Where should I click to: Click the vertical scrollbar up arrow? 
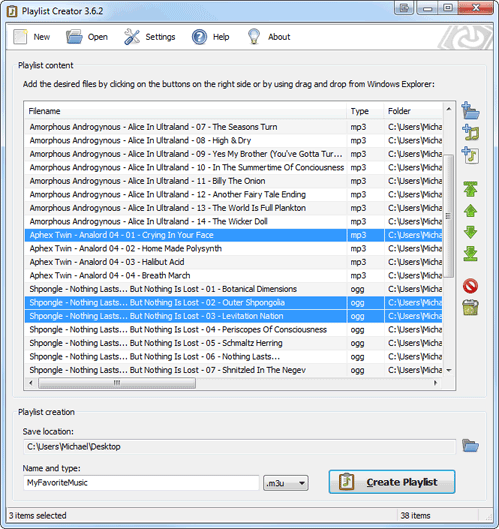[449, 109]
